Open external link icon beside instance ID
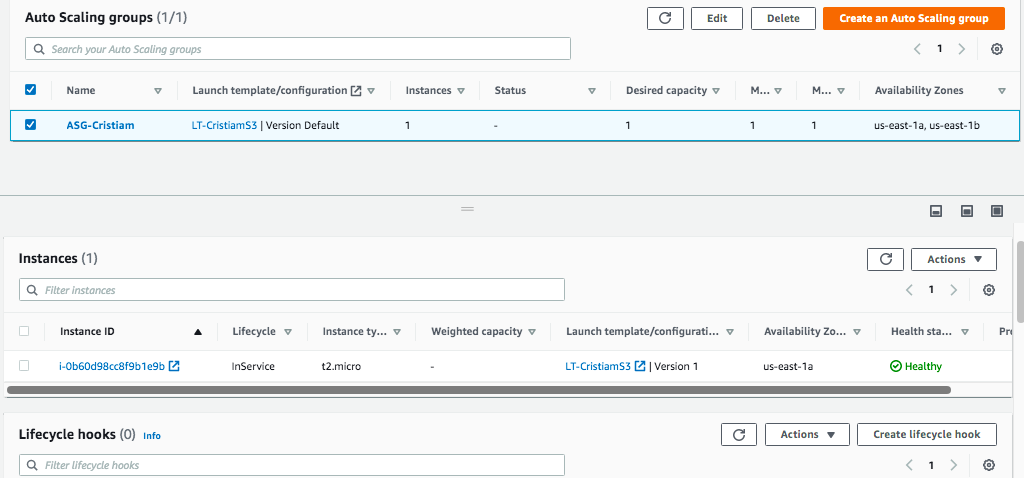The image size is (1024, 478). coord(175,366)
